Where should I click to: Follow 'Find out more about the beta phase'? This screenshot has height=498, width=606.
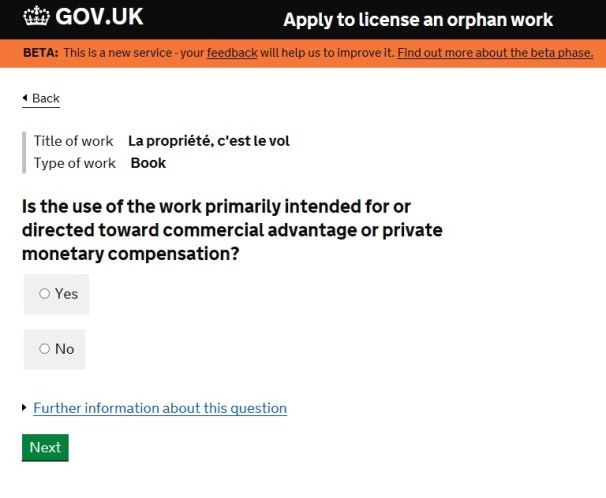[495, 52]
